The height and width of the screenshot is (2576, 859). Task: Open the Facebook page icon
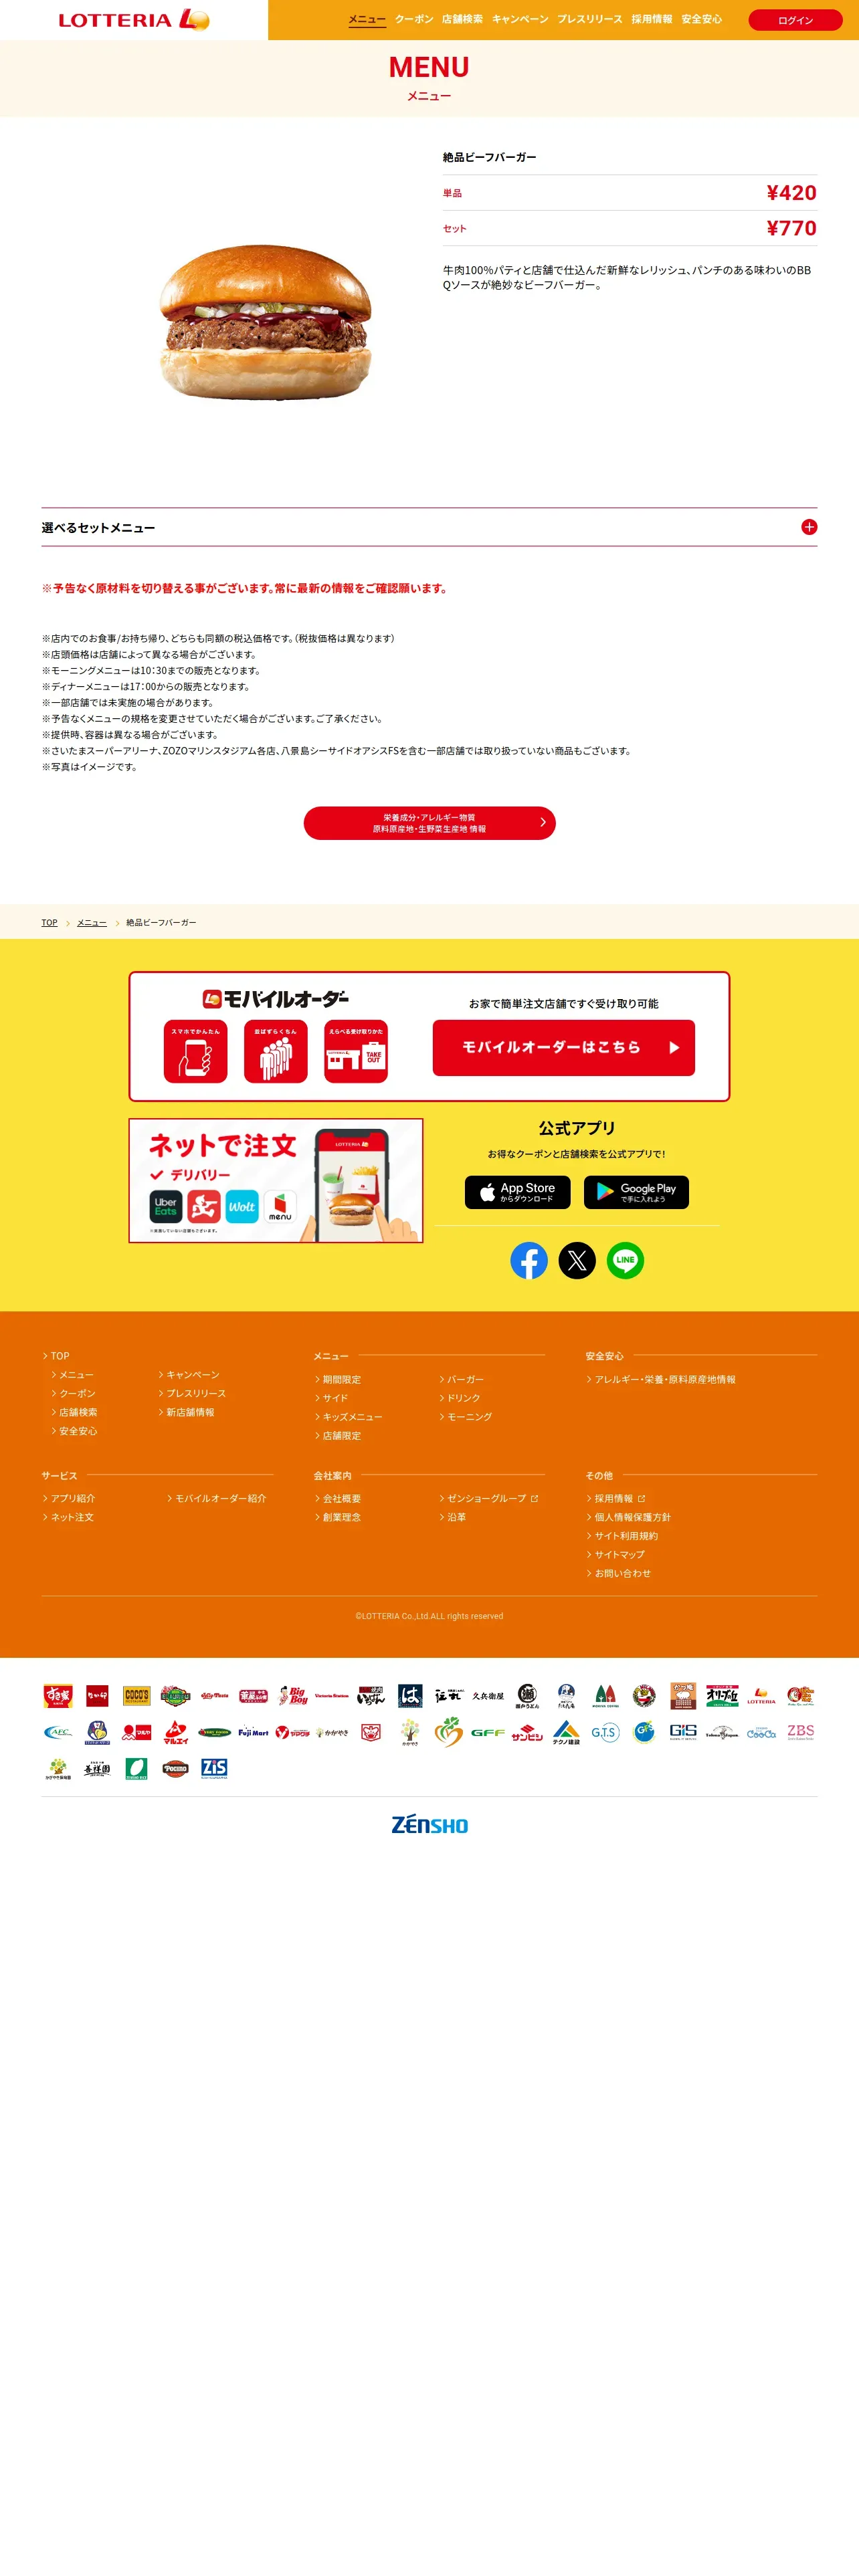click(529, 1260)
